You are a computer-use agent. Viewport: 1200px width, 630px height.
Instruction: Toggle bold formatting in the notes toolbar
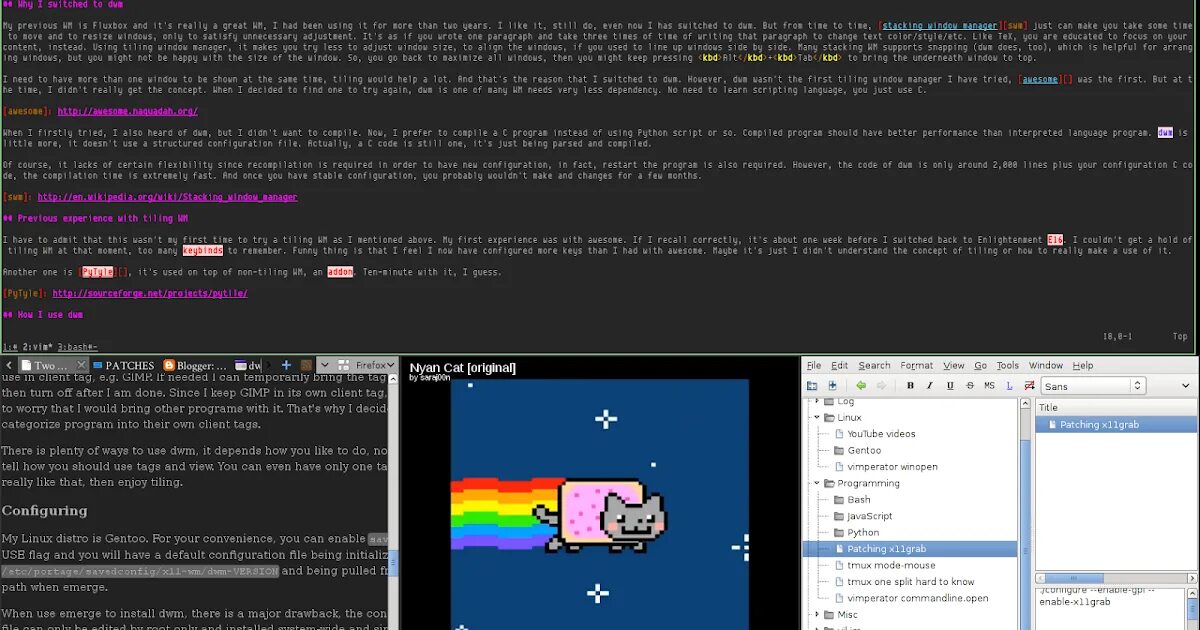click(x=910, y=386)
